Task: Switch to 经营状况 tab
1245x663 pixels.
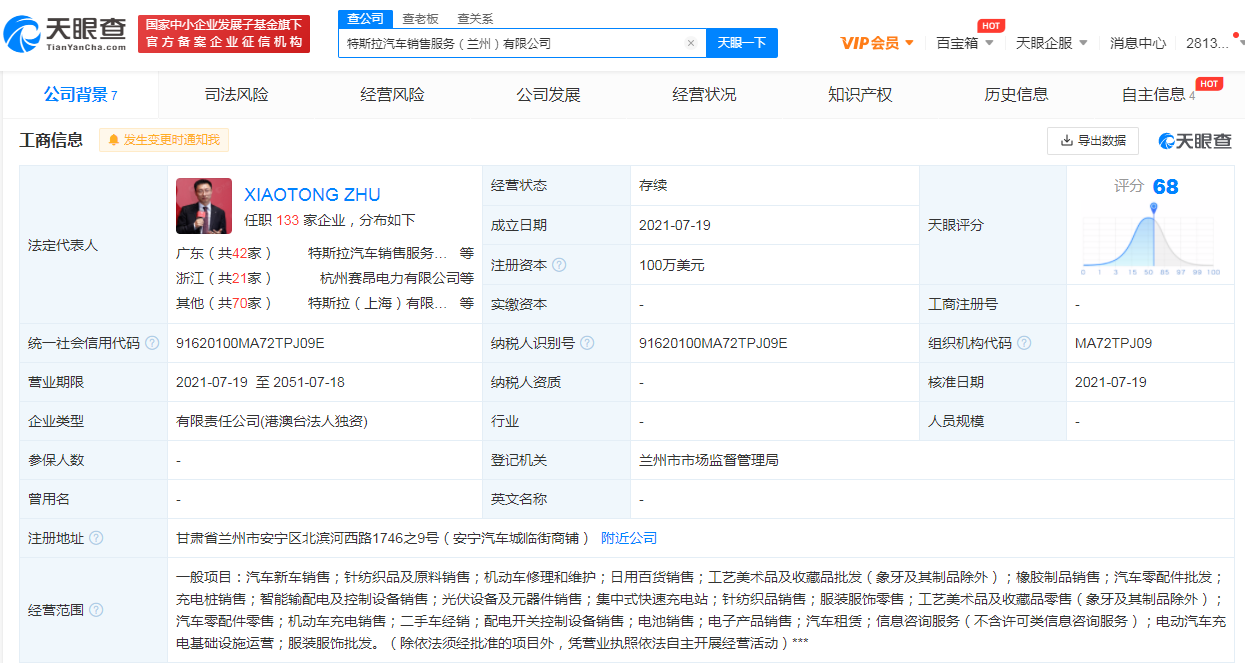Action: tap(704, 95)
